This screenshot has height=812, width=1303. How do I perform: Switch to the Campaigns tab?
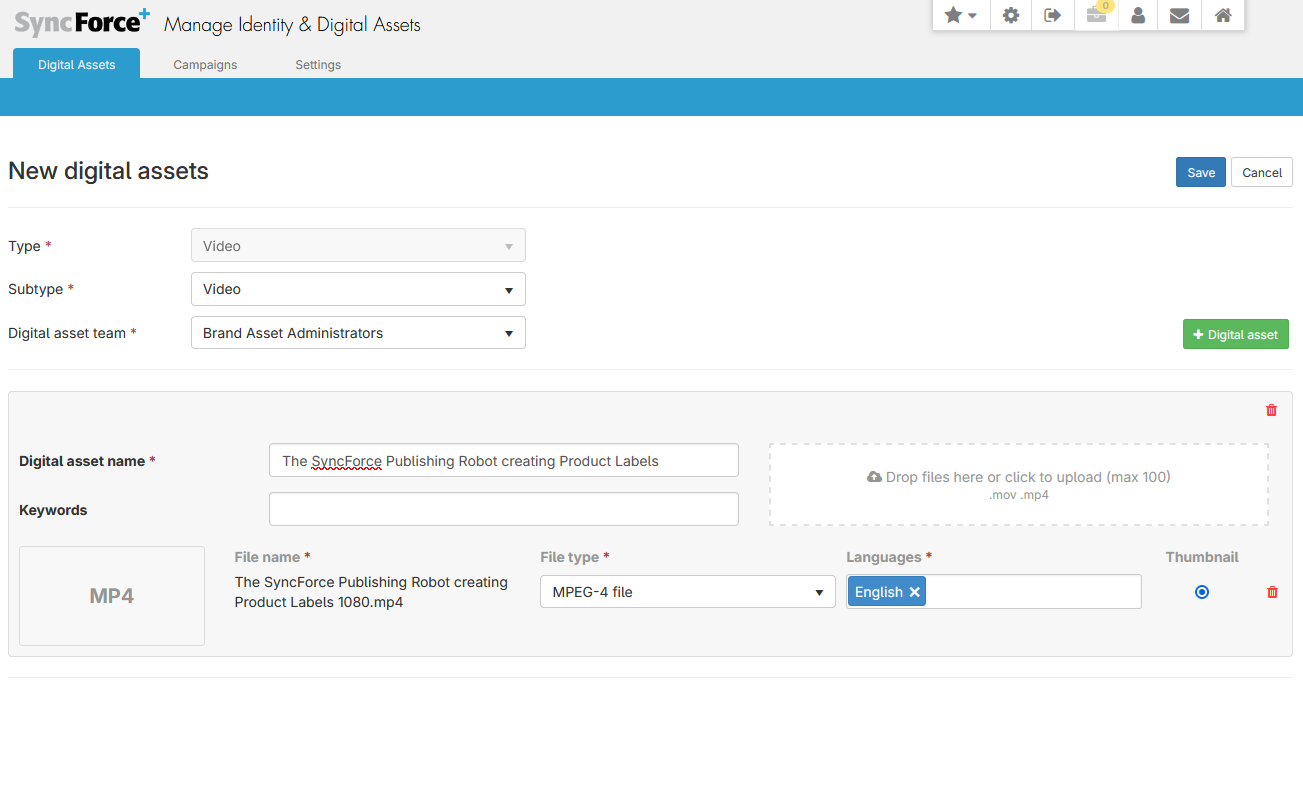pos(205,64)
